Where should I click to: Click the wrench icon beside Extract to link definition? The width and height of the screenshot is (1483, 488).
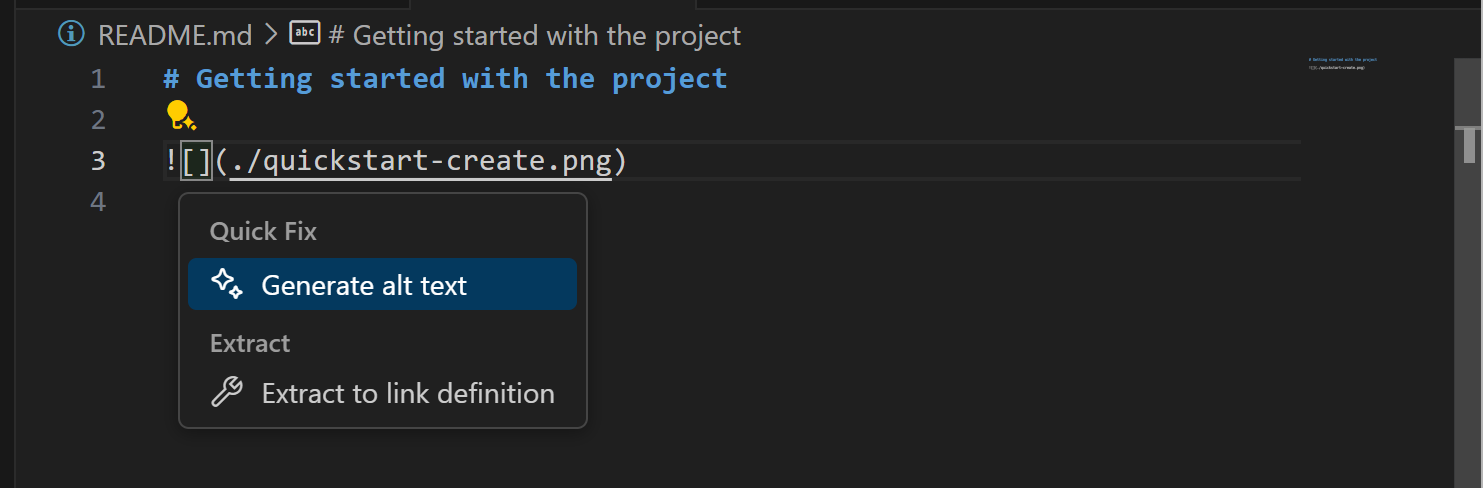227,393
